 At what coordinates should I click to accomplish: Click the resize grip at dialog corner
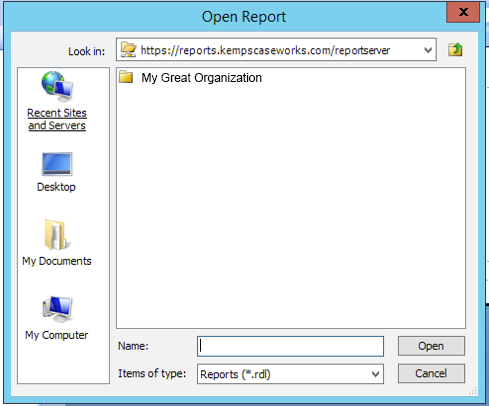472,390
